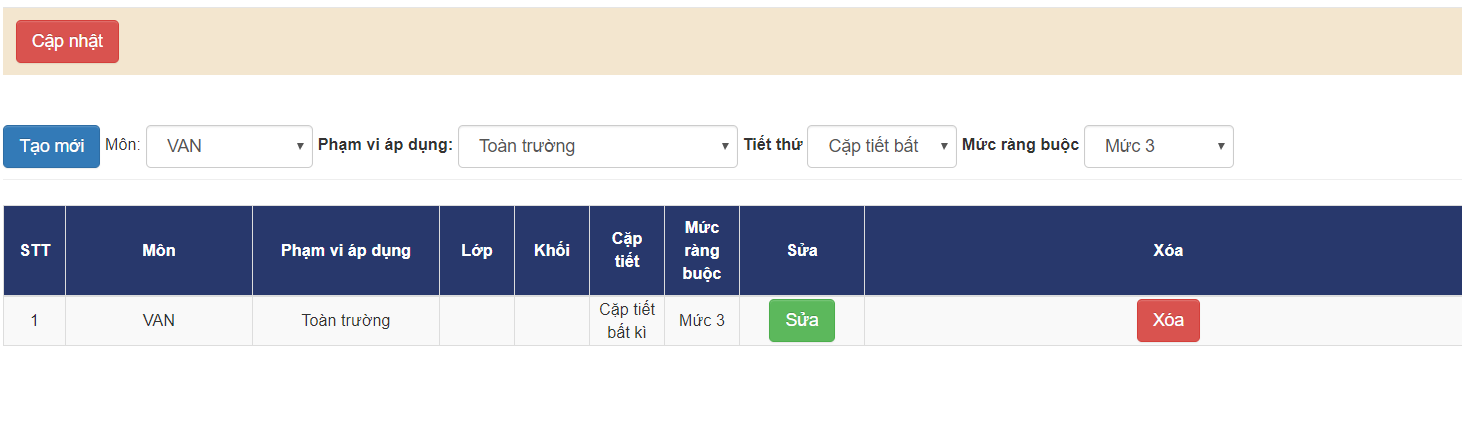This screenshot has height=430, width=1462.
Task: Open the Môn dropdown showing VAN
Action: click(229, 146)
